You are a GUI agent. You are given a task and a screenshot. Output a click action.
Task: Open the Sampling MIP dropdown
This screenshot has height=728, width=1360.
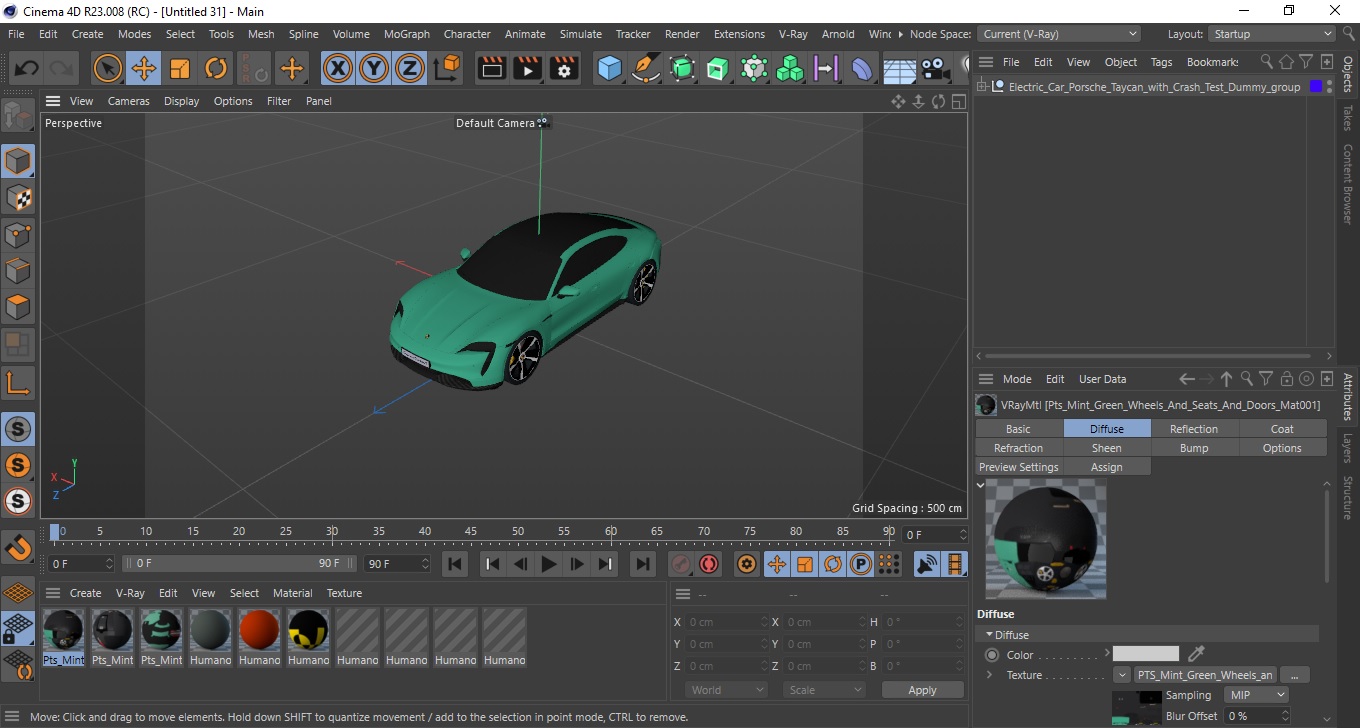click(1256, 695)
